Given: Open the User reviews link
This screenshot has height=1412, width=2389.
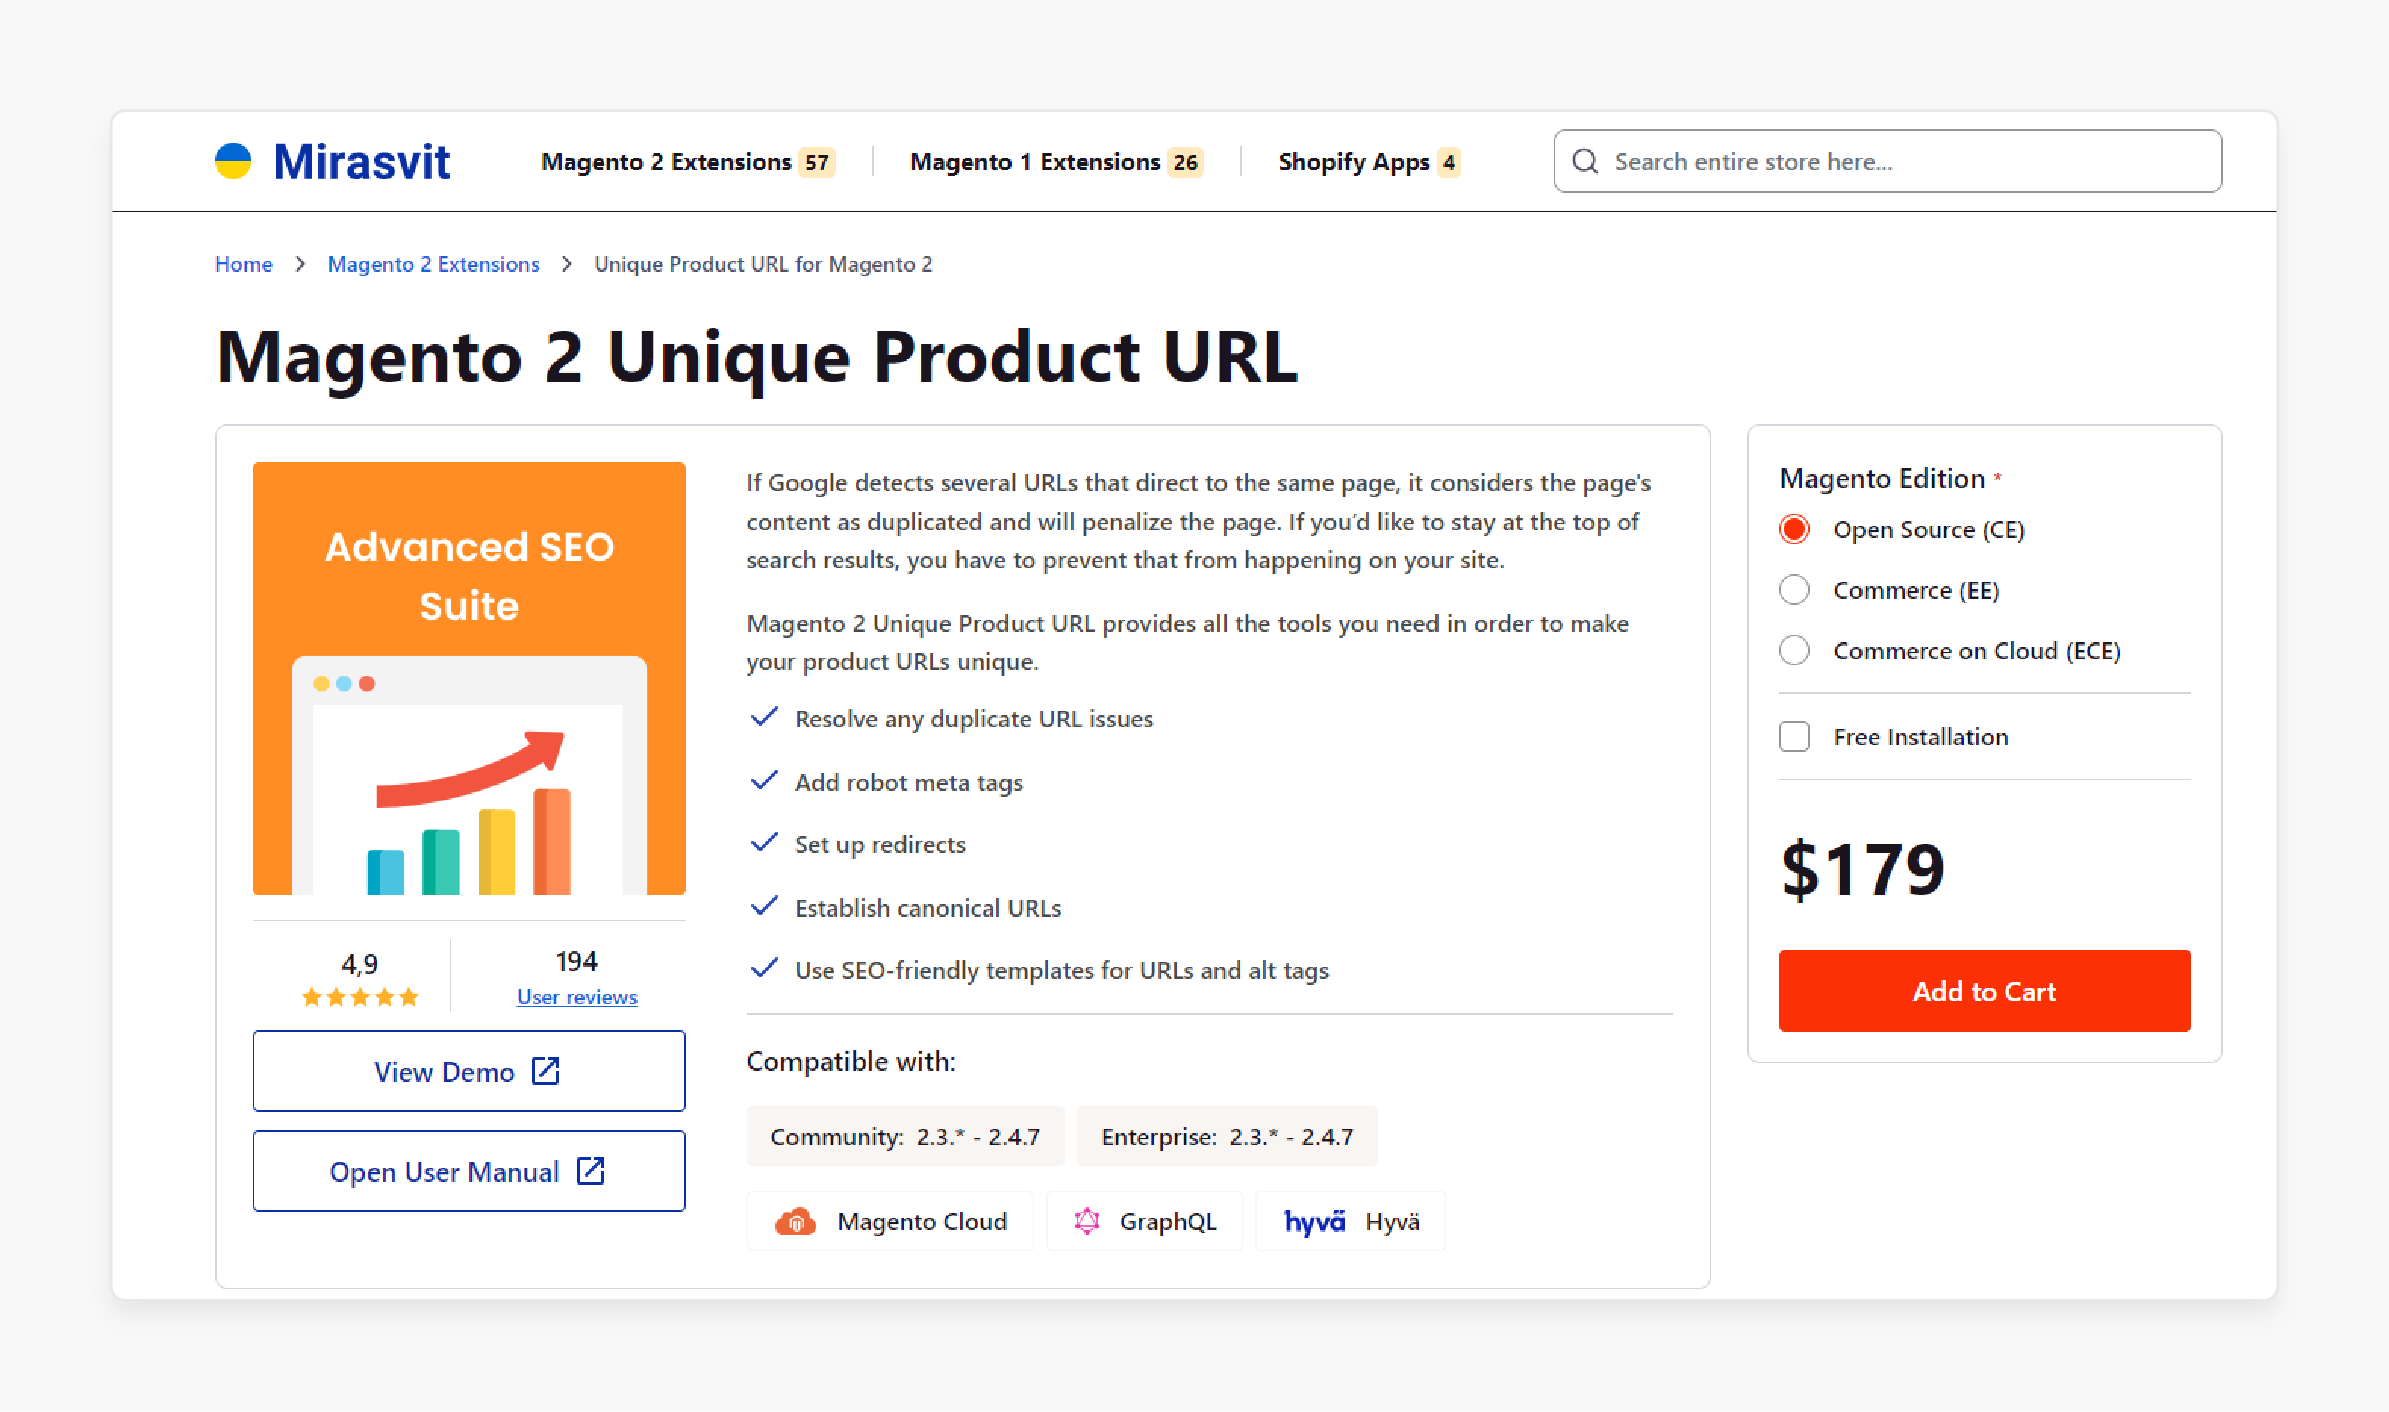Looking at the screenshot, I should [577, 996].
